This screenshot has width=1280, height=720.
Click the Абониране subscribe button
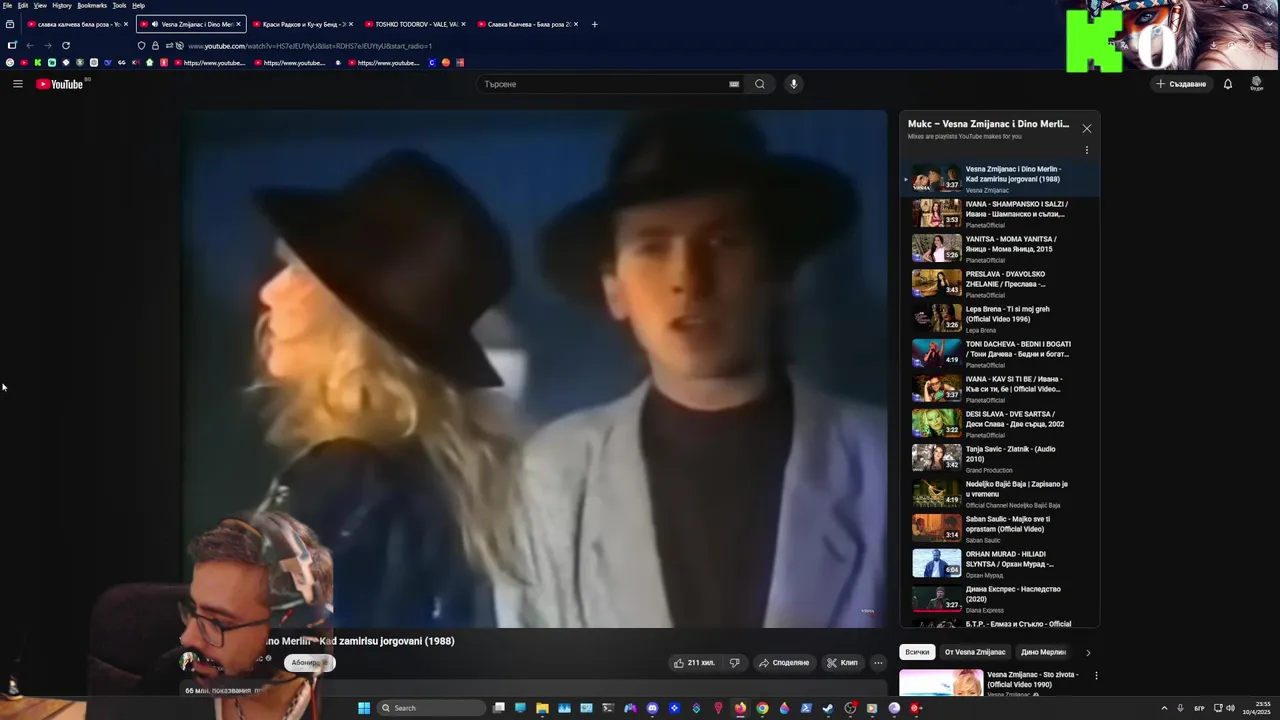click(x=308, y=662)
